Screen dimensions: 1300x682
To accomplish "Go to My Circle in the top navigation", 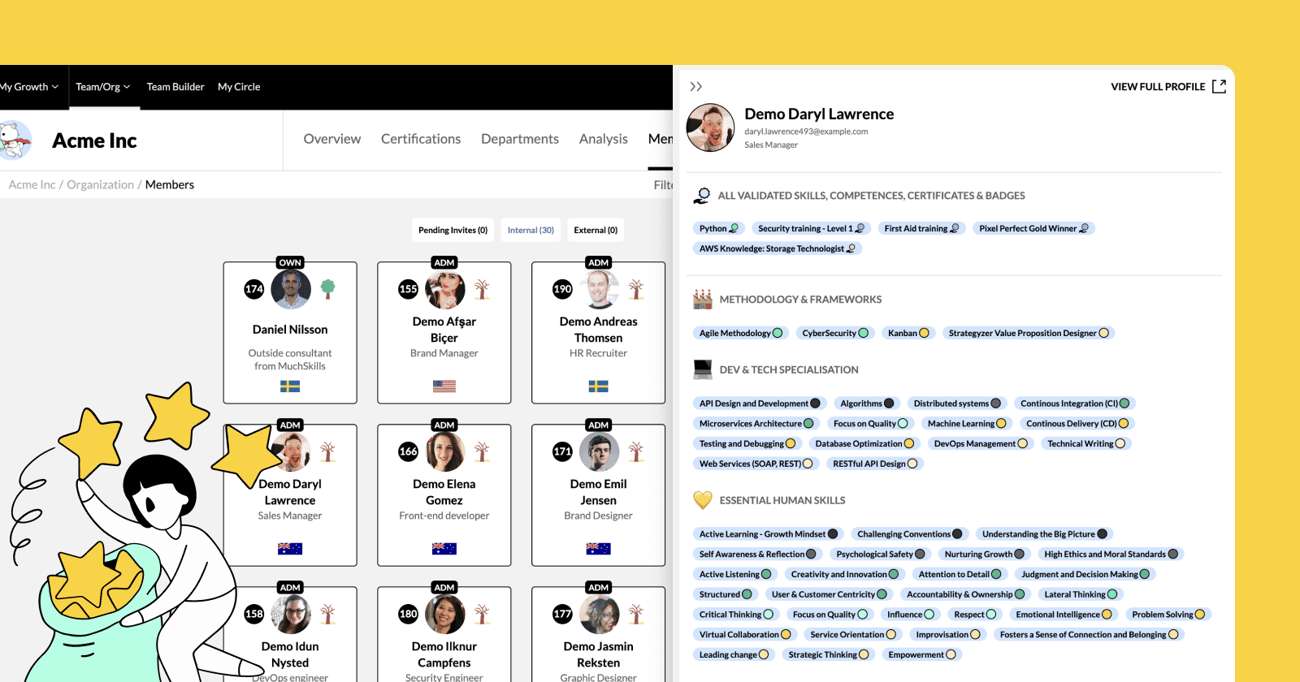I will [239, 87].
